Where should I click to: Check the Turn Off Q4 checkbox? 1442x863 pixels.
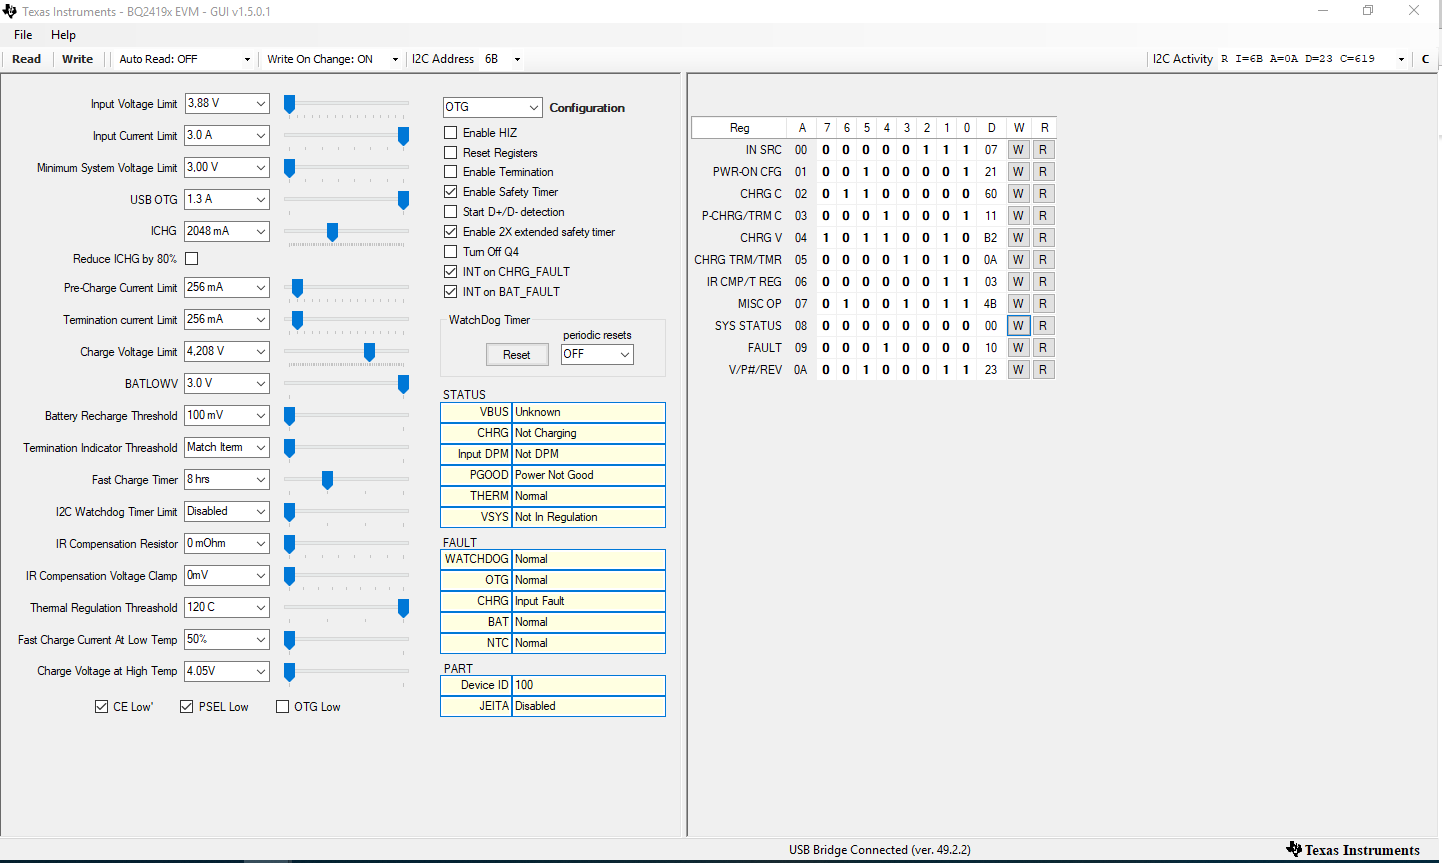click(x=451, y=252)
